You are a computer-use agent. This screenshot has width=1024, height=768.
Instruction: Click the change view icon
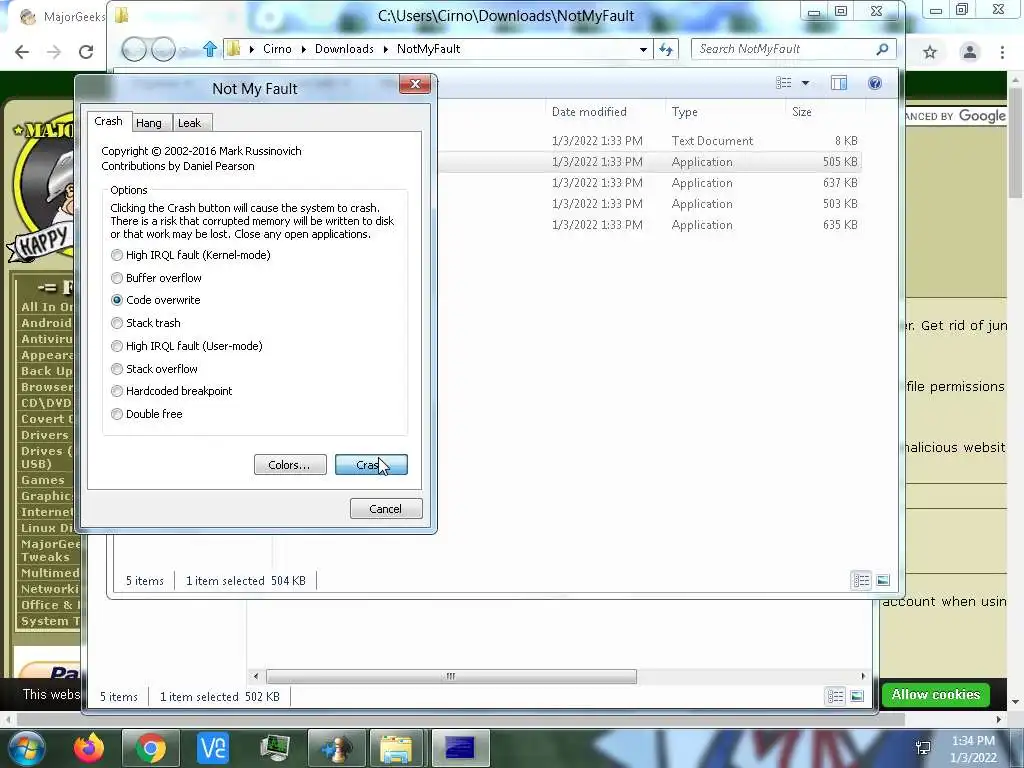click(784, 83)
